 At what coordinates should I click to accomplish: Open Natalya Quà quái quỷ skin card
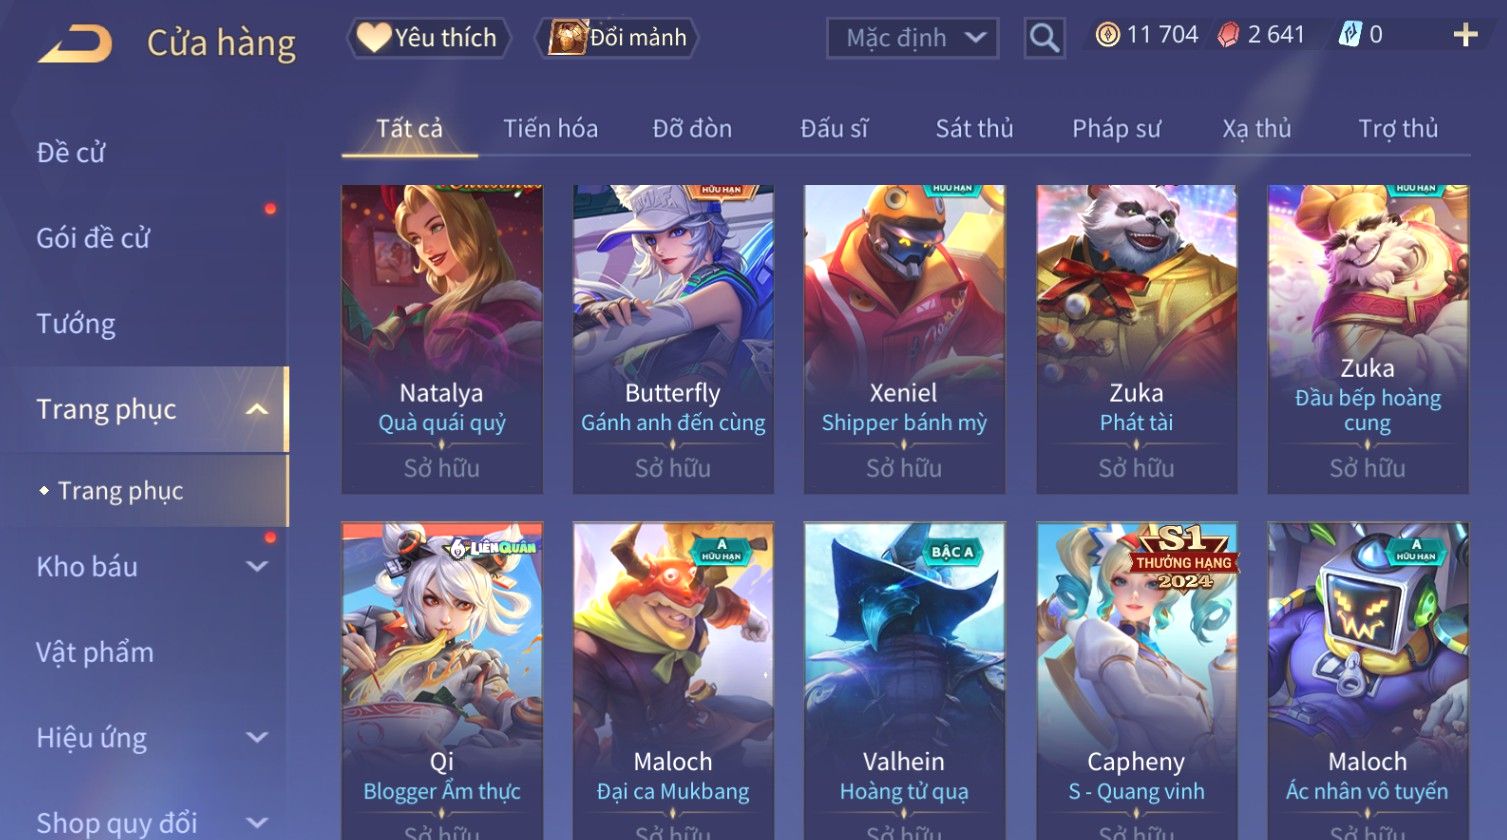pyautogui.click(x=442, y=339)
